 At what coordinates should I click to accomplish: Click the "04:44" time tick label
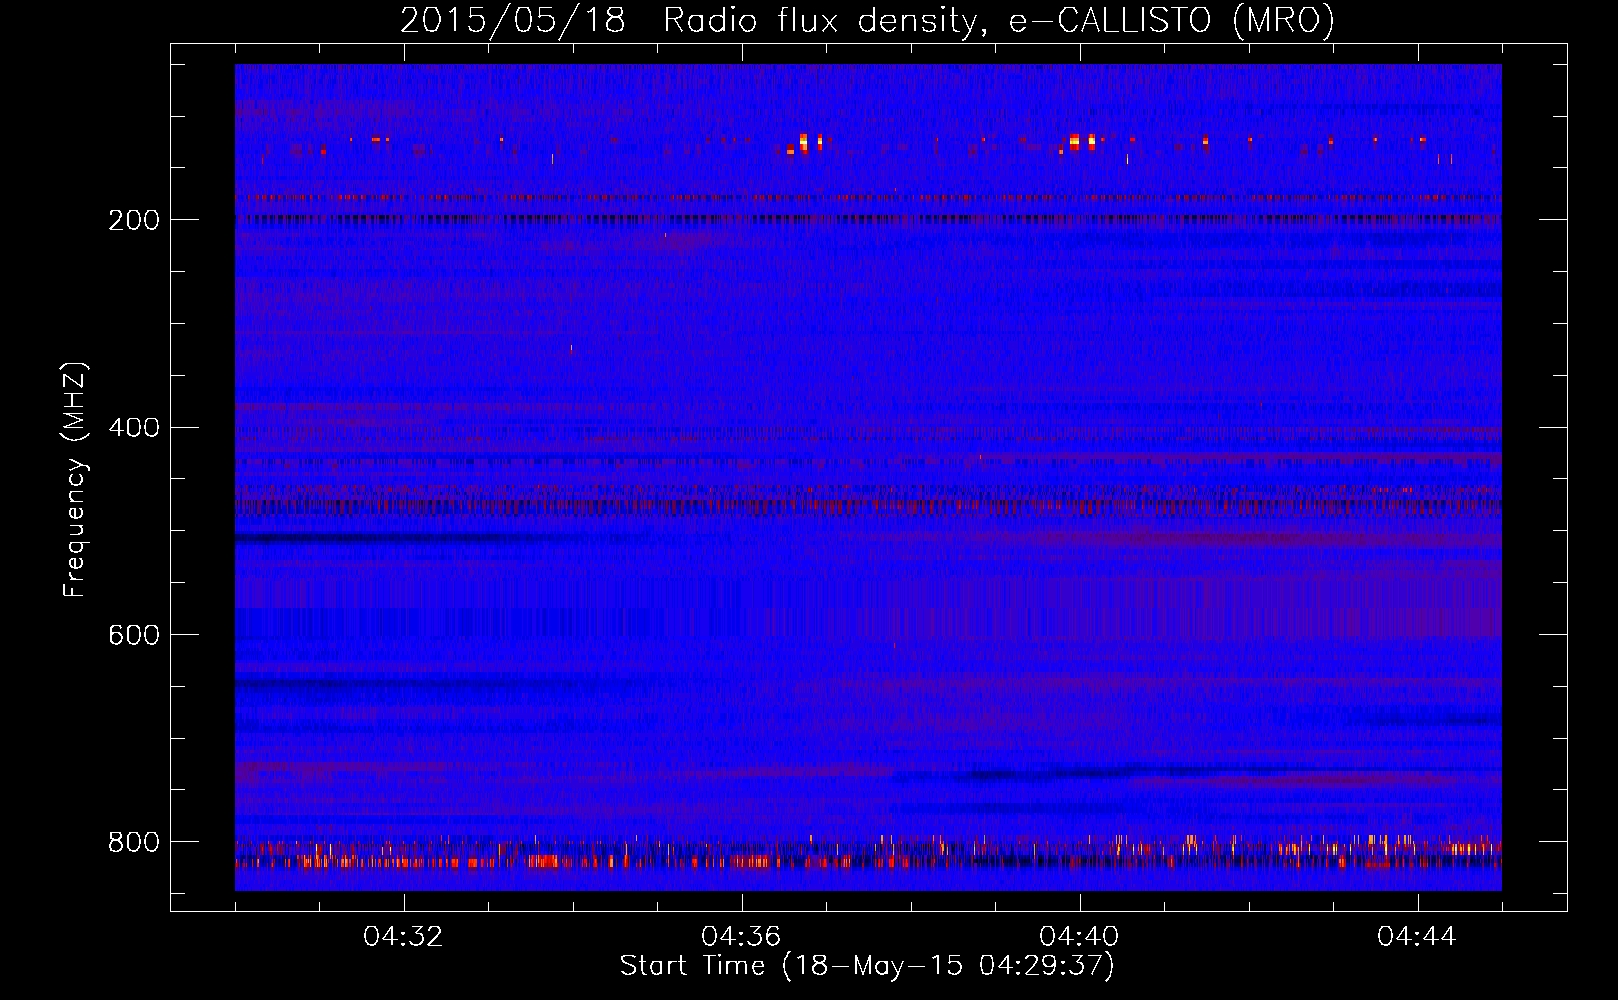point(1418,936)
